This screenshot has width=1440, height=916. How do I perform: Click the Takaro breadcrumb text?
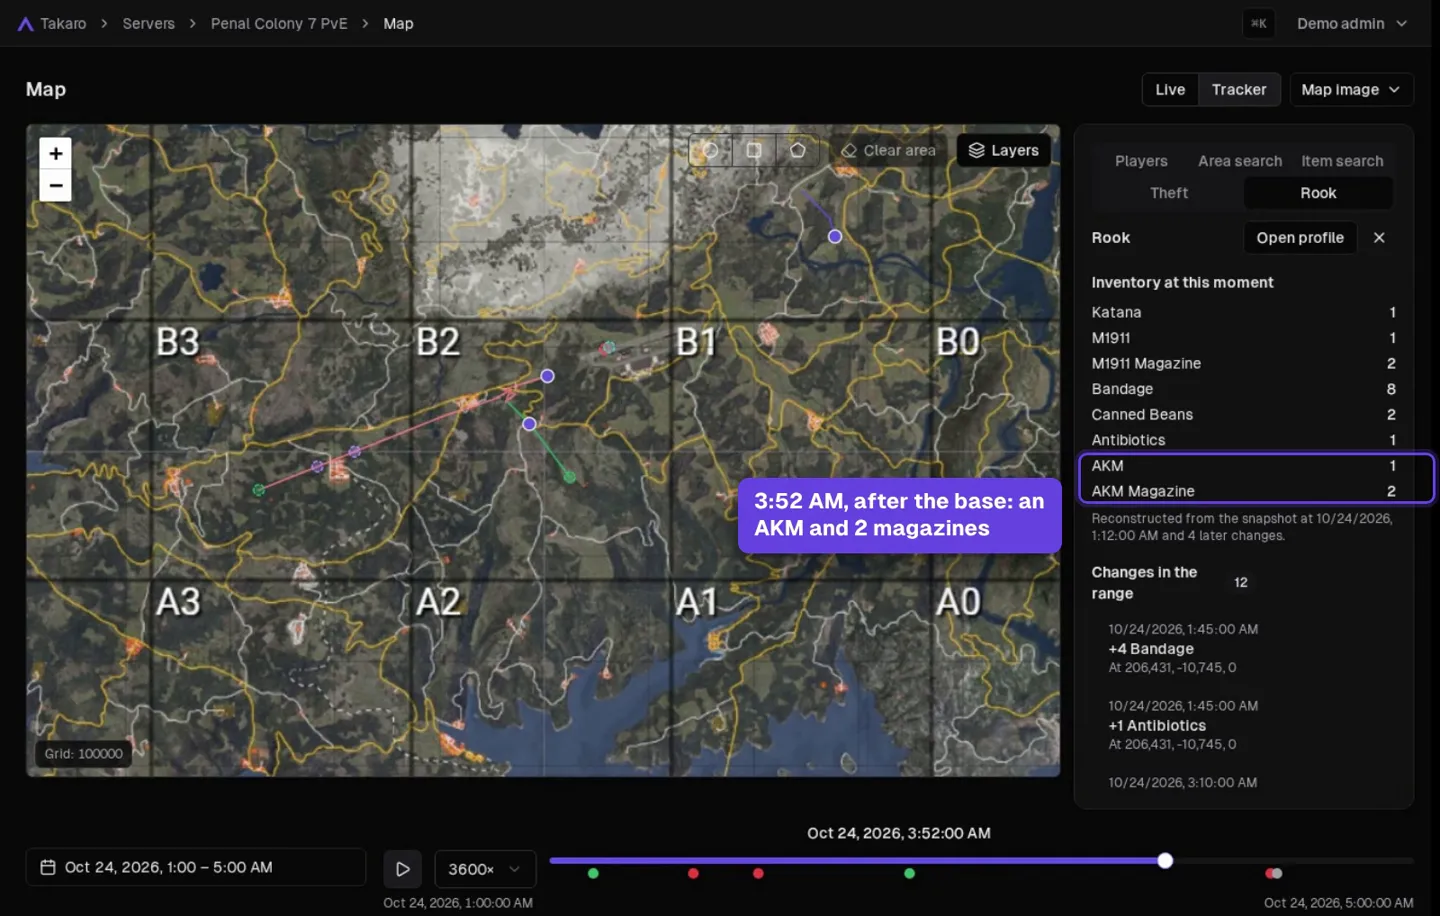pyautogui.click(x=63, y=24)
